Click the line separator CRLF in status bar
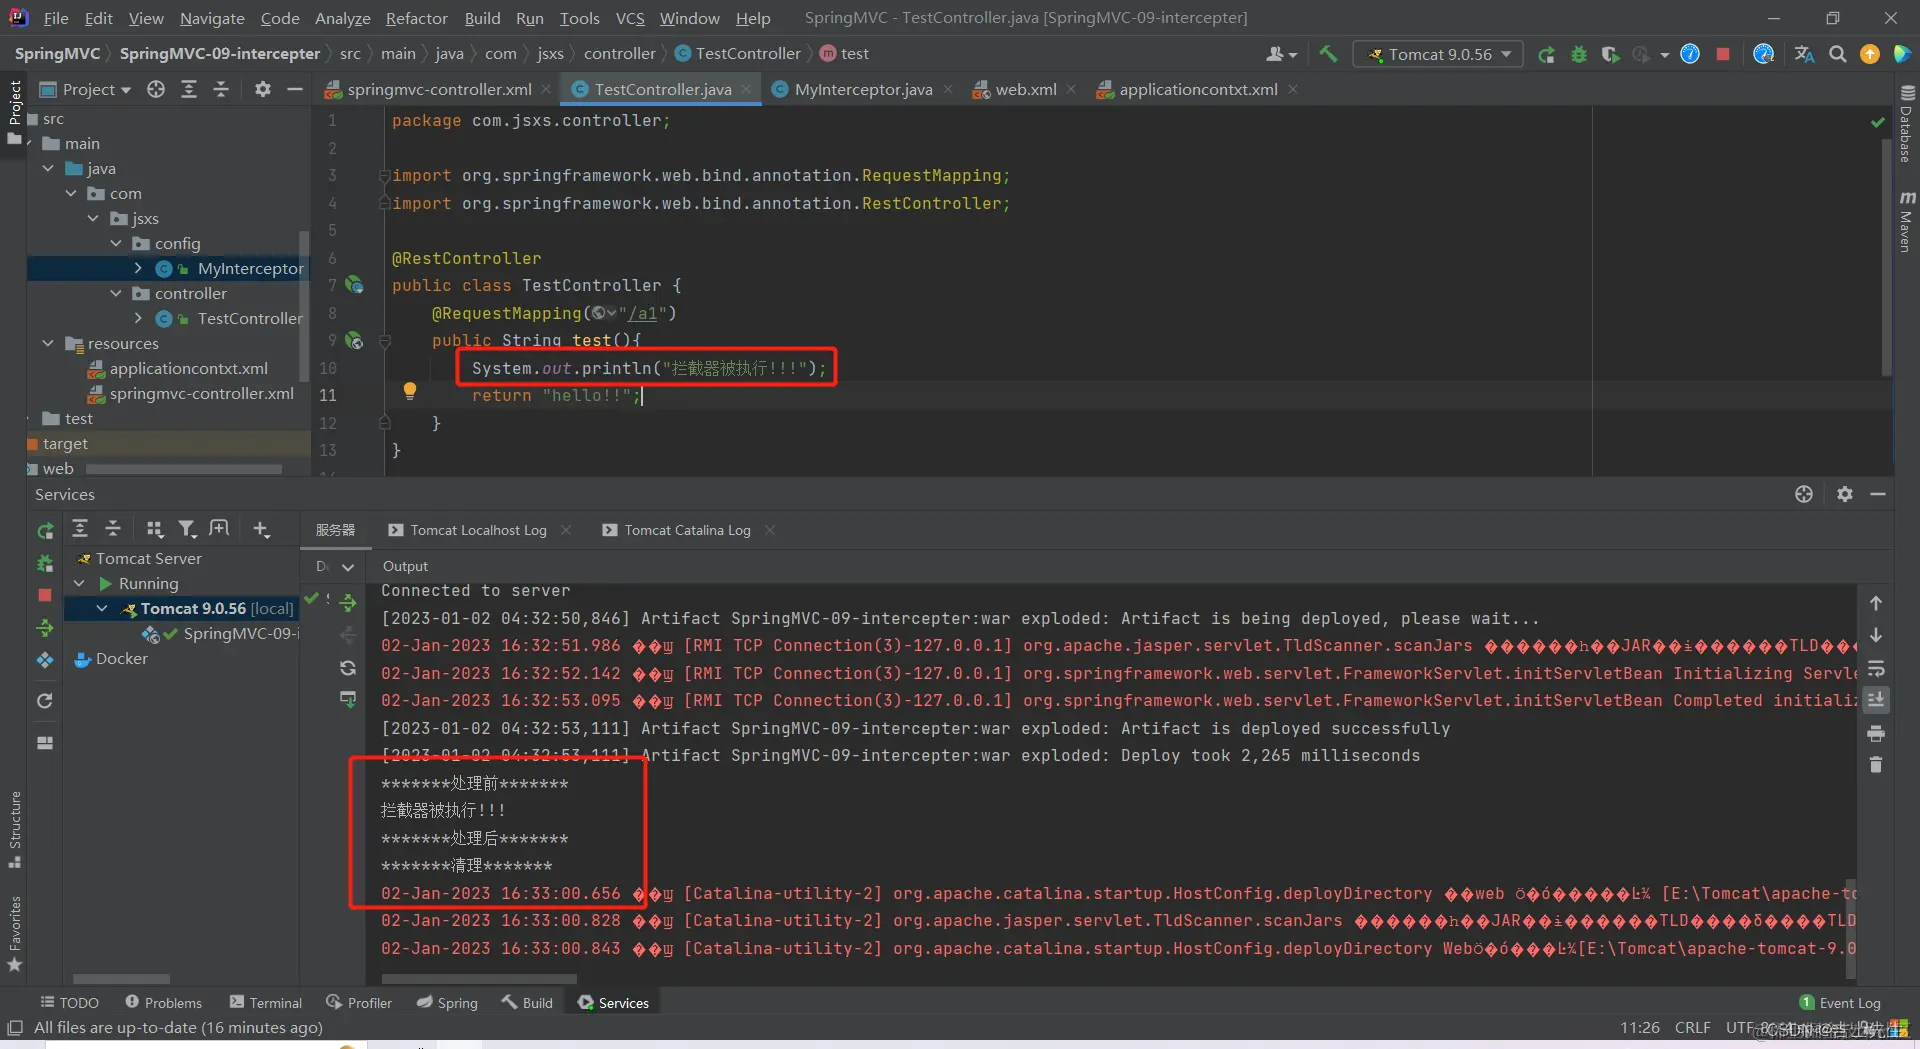This screenshot has height=1049, width=1920. click(1692, 1027)
